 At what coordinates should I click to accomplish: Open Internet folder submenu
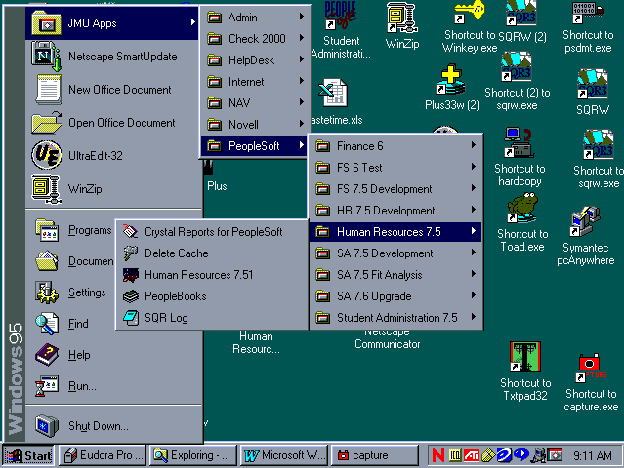255,82
